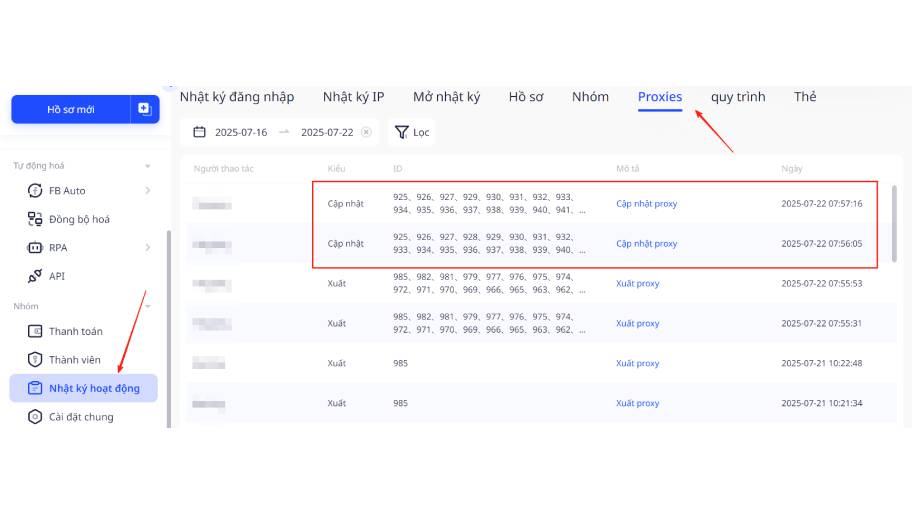912x513 pixels.
Task: Collapse the Tự động hoá section
Action: pyautogui.click(x=148, y=166)
